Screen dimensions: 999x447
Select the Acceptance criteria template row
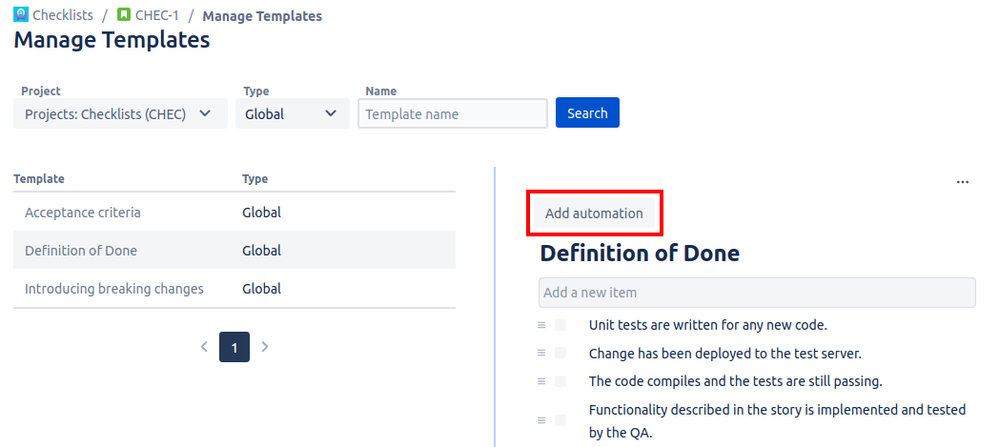tap(234, 212)
